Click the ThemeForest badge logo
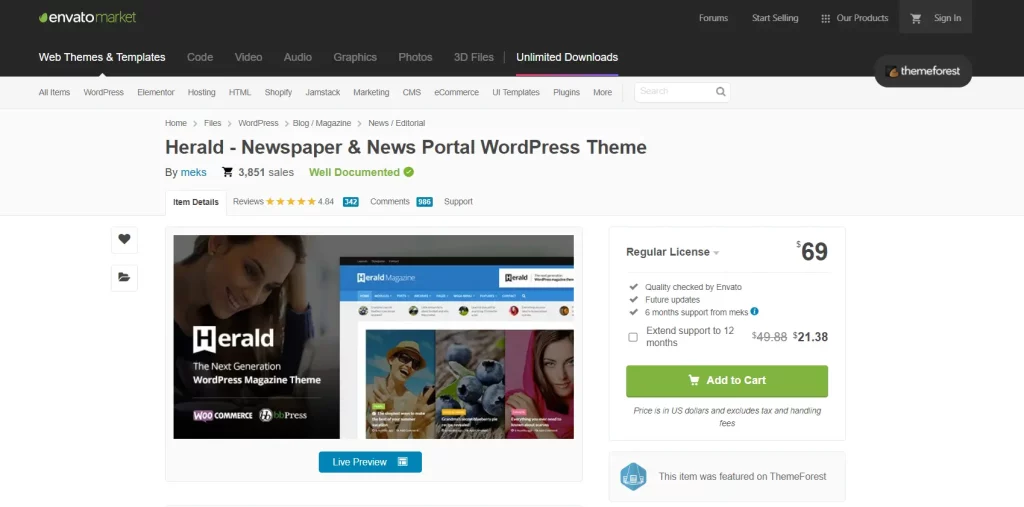 [923, 71]
